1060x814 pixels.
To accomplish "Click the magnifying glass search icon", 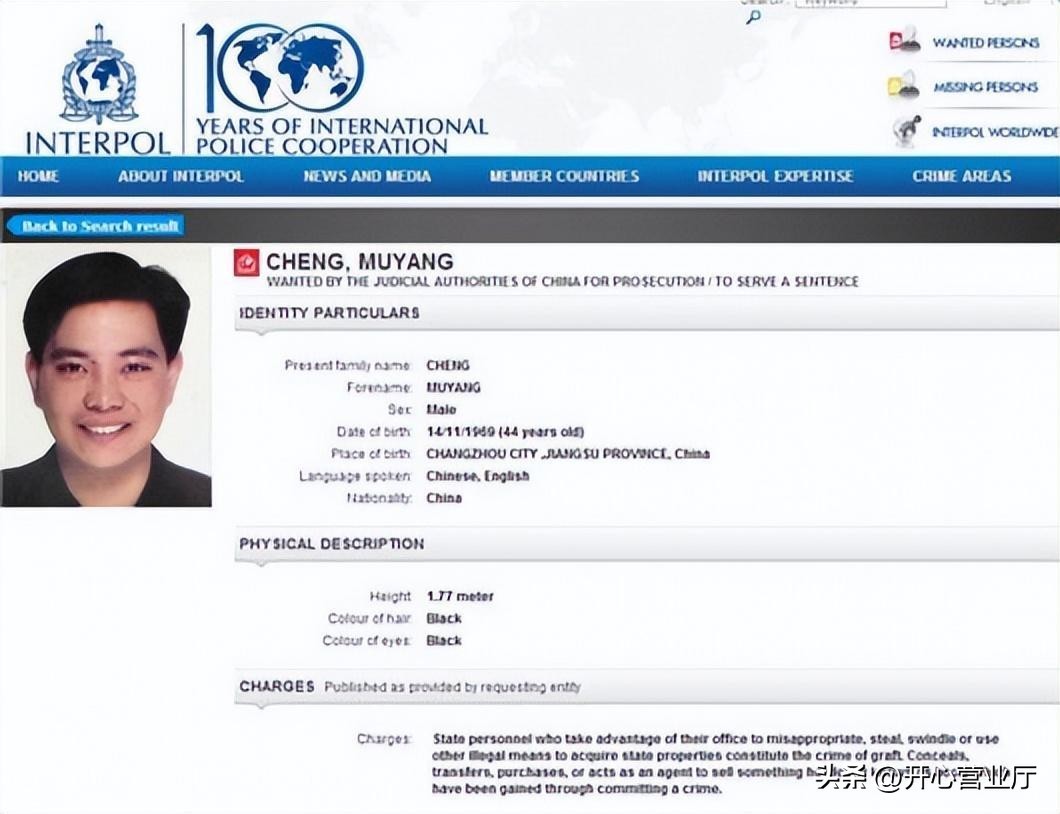I will click(x=753, y=17).
